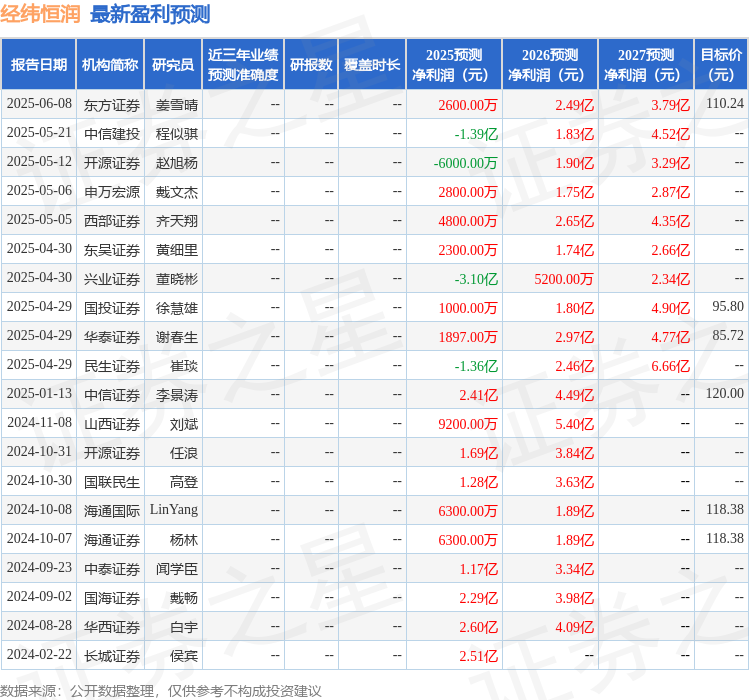Click the 最新盈利预测 heading text

(x=150, y=14)
